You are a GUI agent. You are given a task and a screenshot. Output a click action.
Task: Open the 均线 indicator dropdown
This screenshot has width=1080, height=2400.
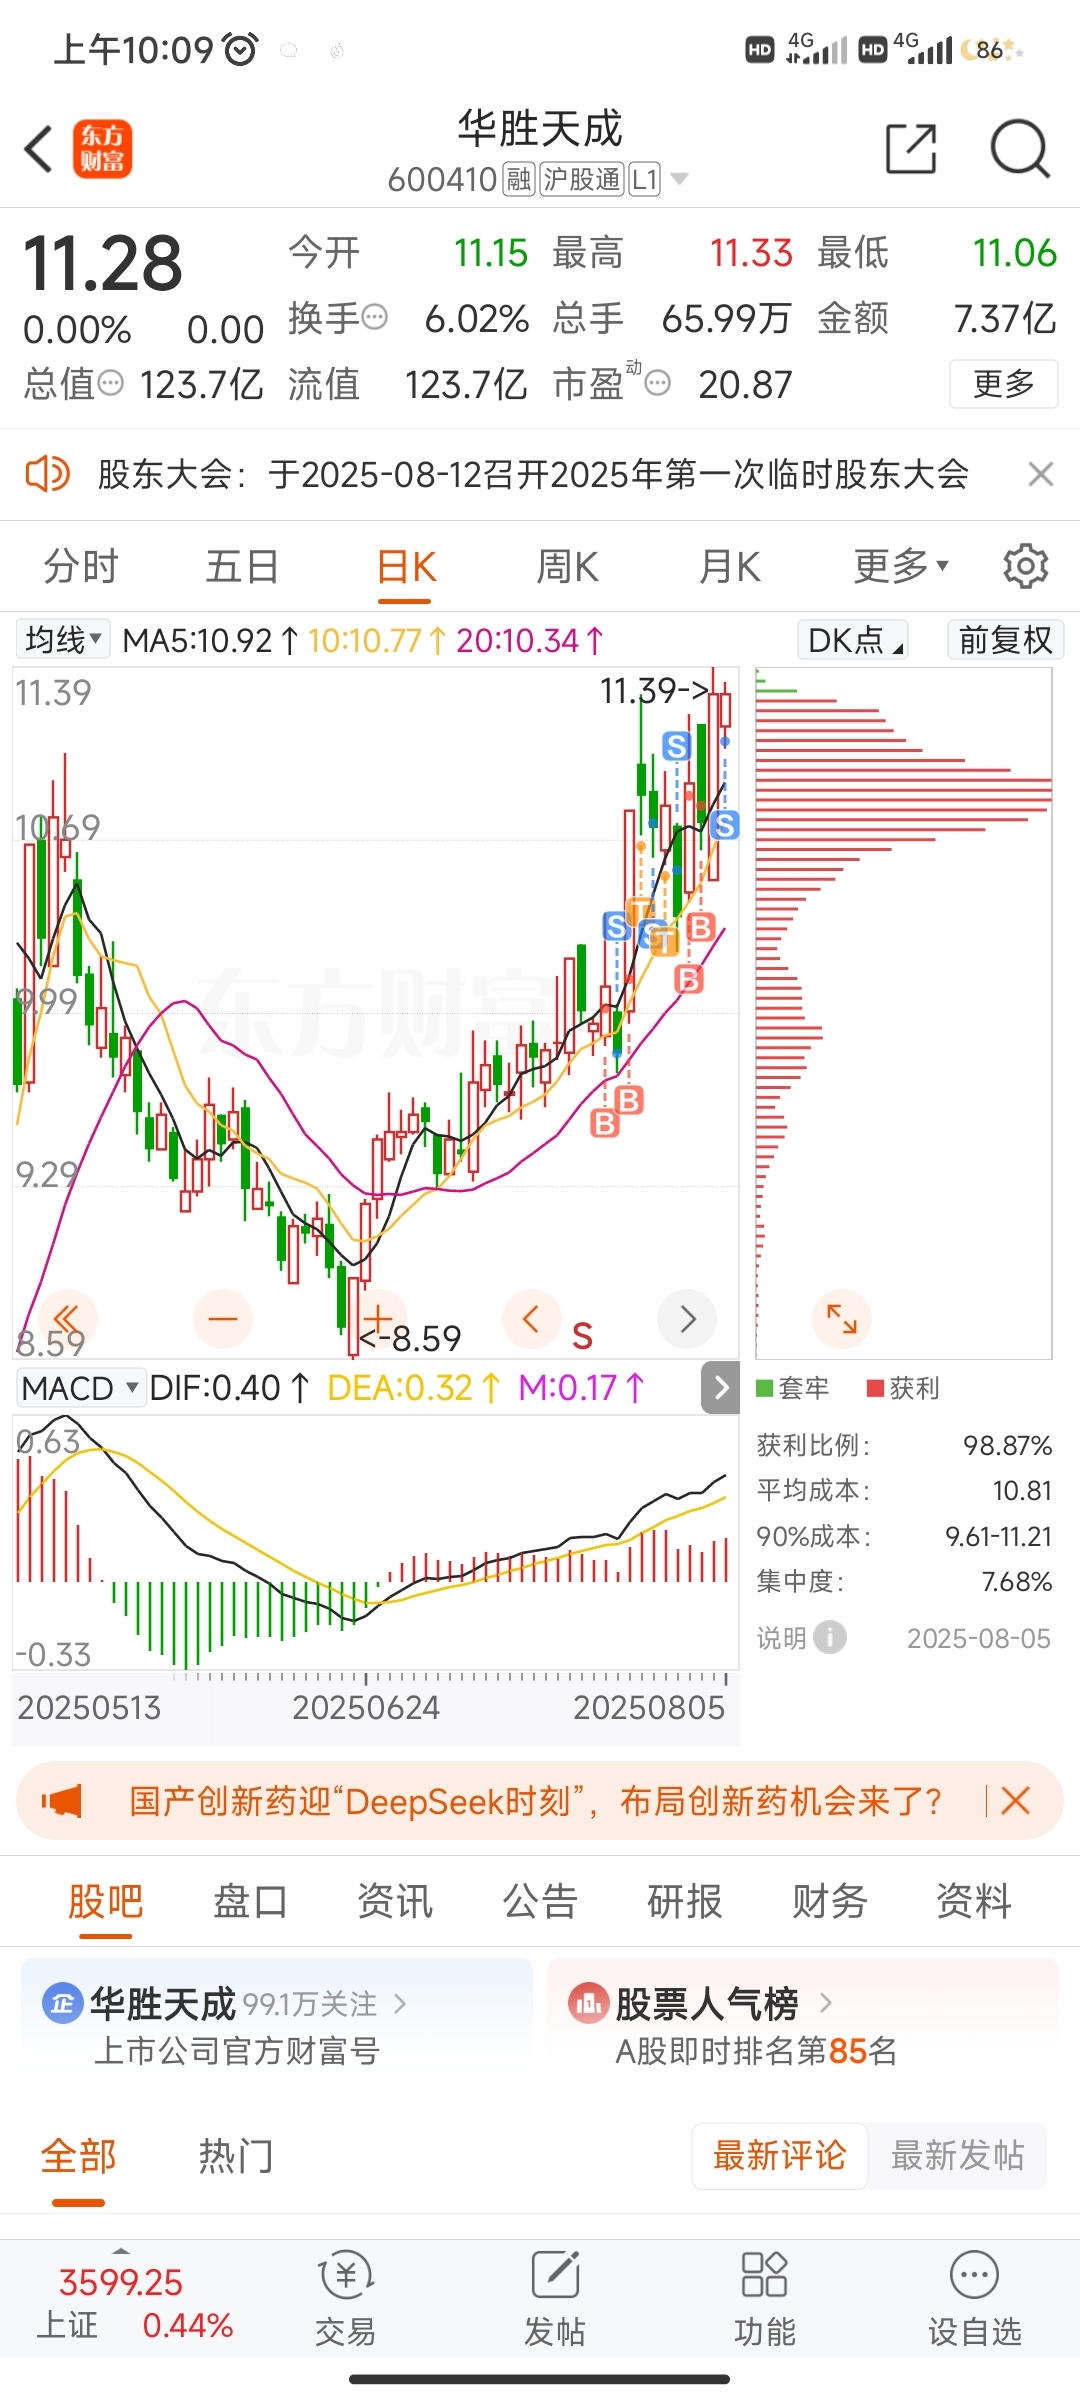click(x=63, y=640)
